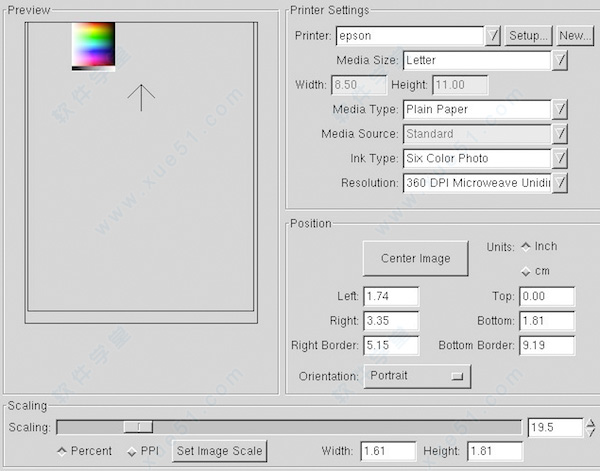Click the Bottom position field showing 1.81
Viewport: 600px width, 471px height.
pos(547,321)
